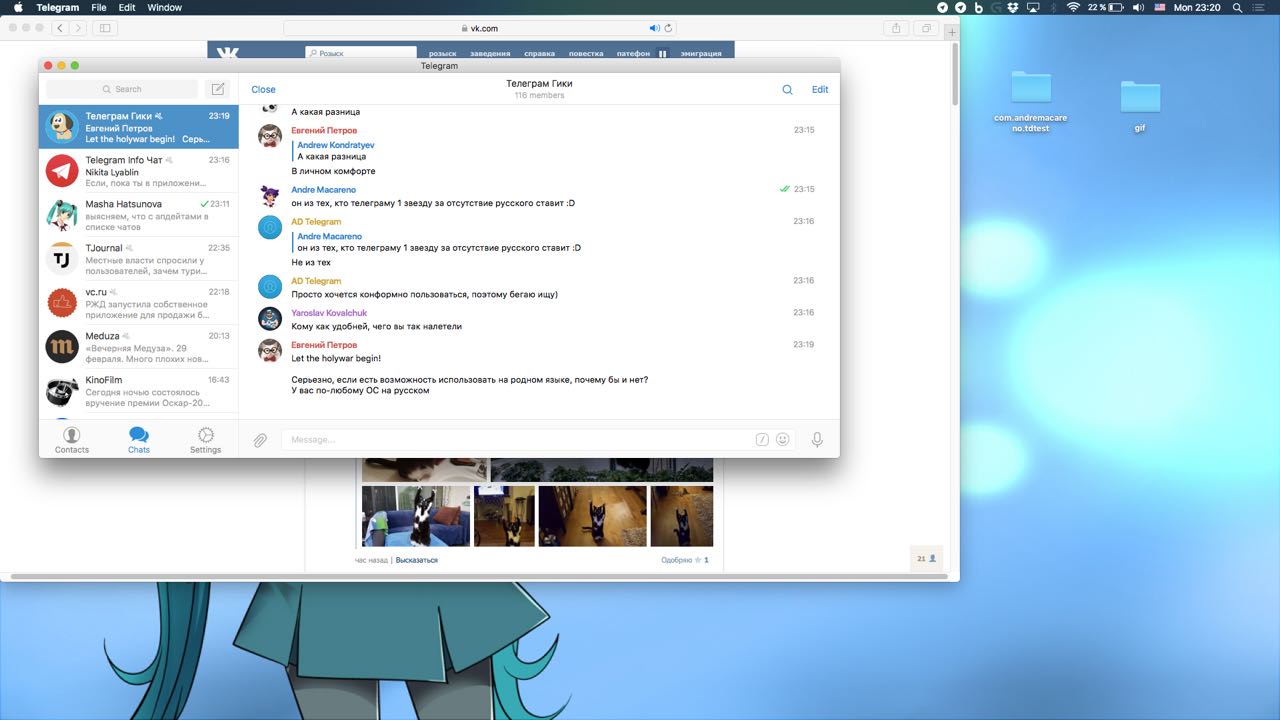Click the attach file paperclip icon
Image resolution: width=1280 pixels, height=720 pixels.
[x=260, y=440]
